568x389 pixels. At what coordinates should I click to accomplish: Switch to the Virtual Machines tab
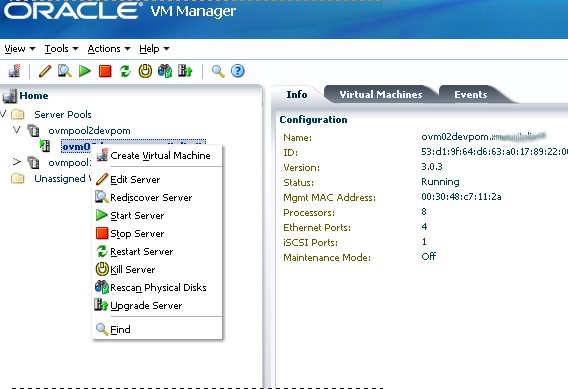point(381,95)
